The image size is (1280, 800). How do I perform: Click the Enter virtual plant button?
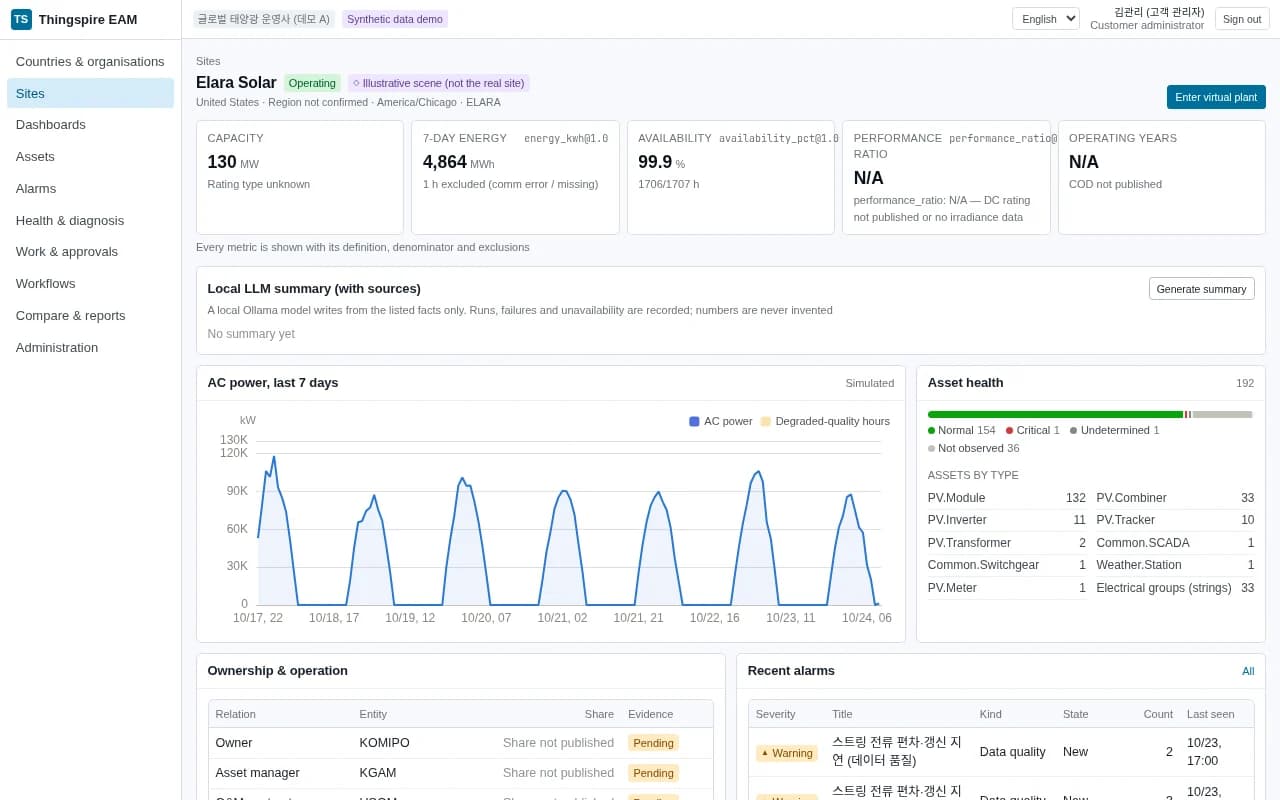coord(1216,97)
